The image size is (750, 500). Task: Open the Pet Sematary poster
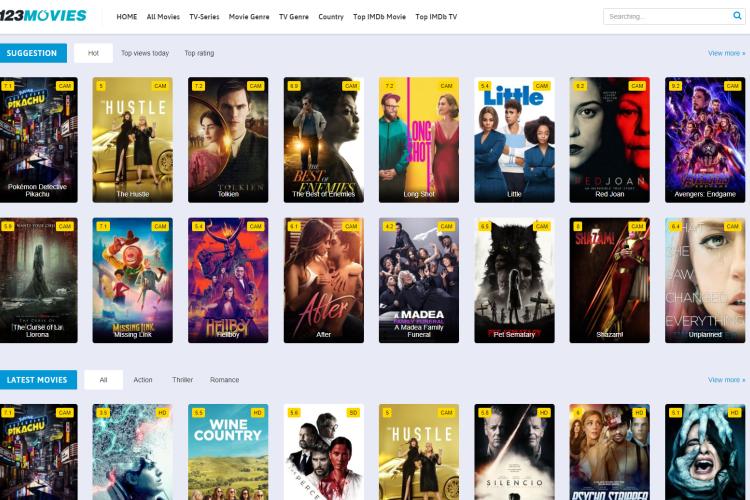(514, 280)
